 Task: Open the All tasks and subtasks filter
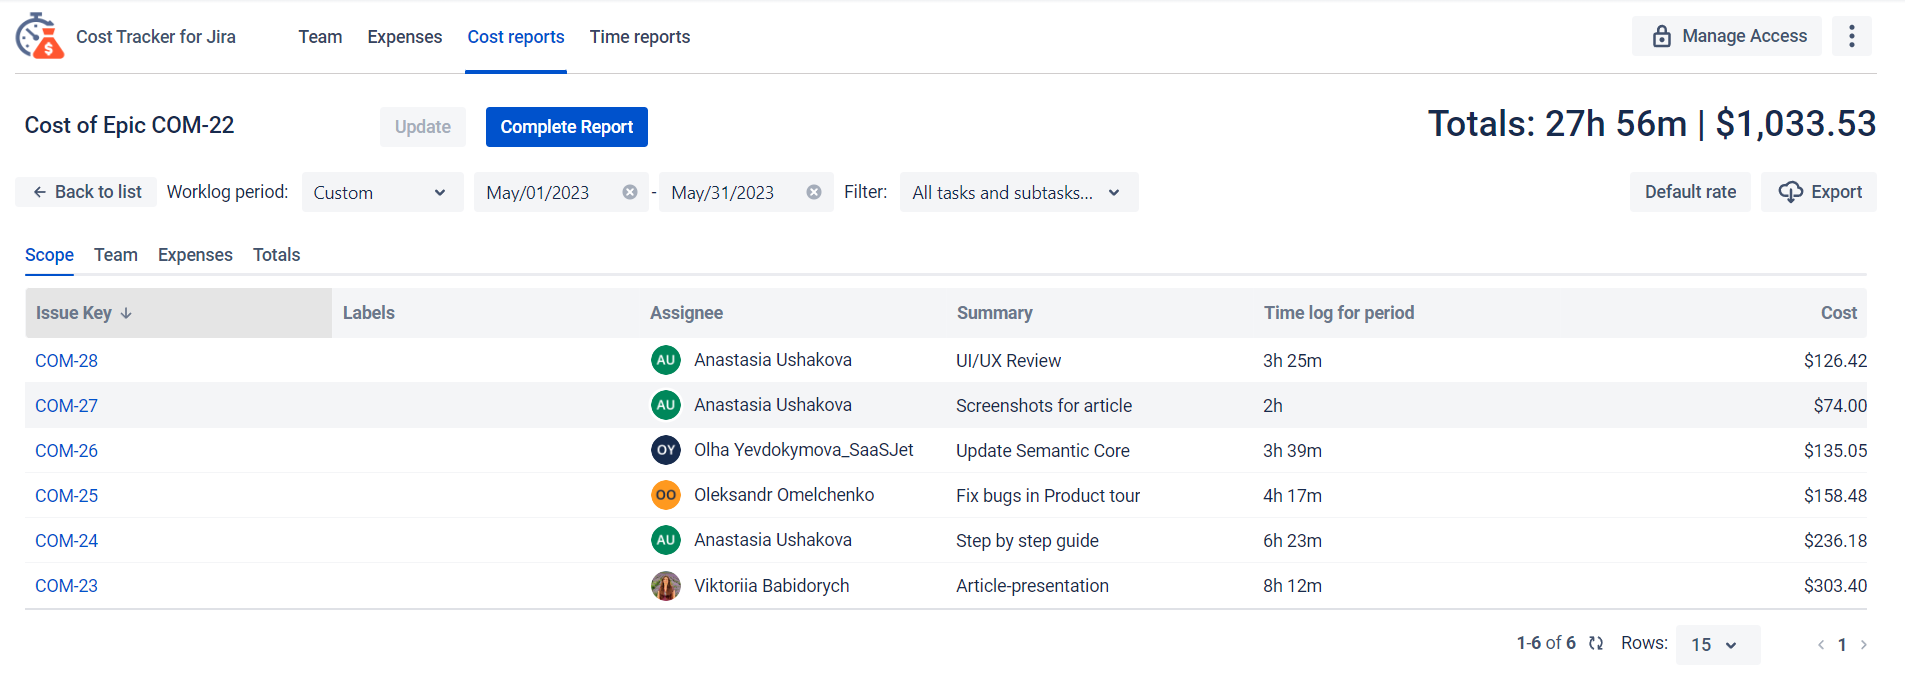pyautogui.click(x=1017, y=192)
